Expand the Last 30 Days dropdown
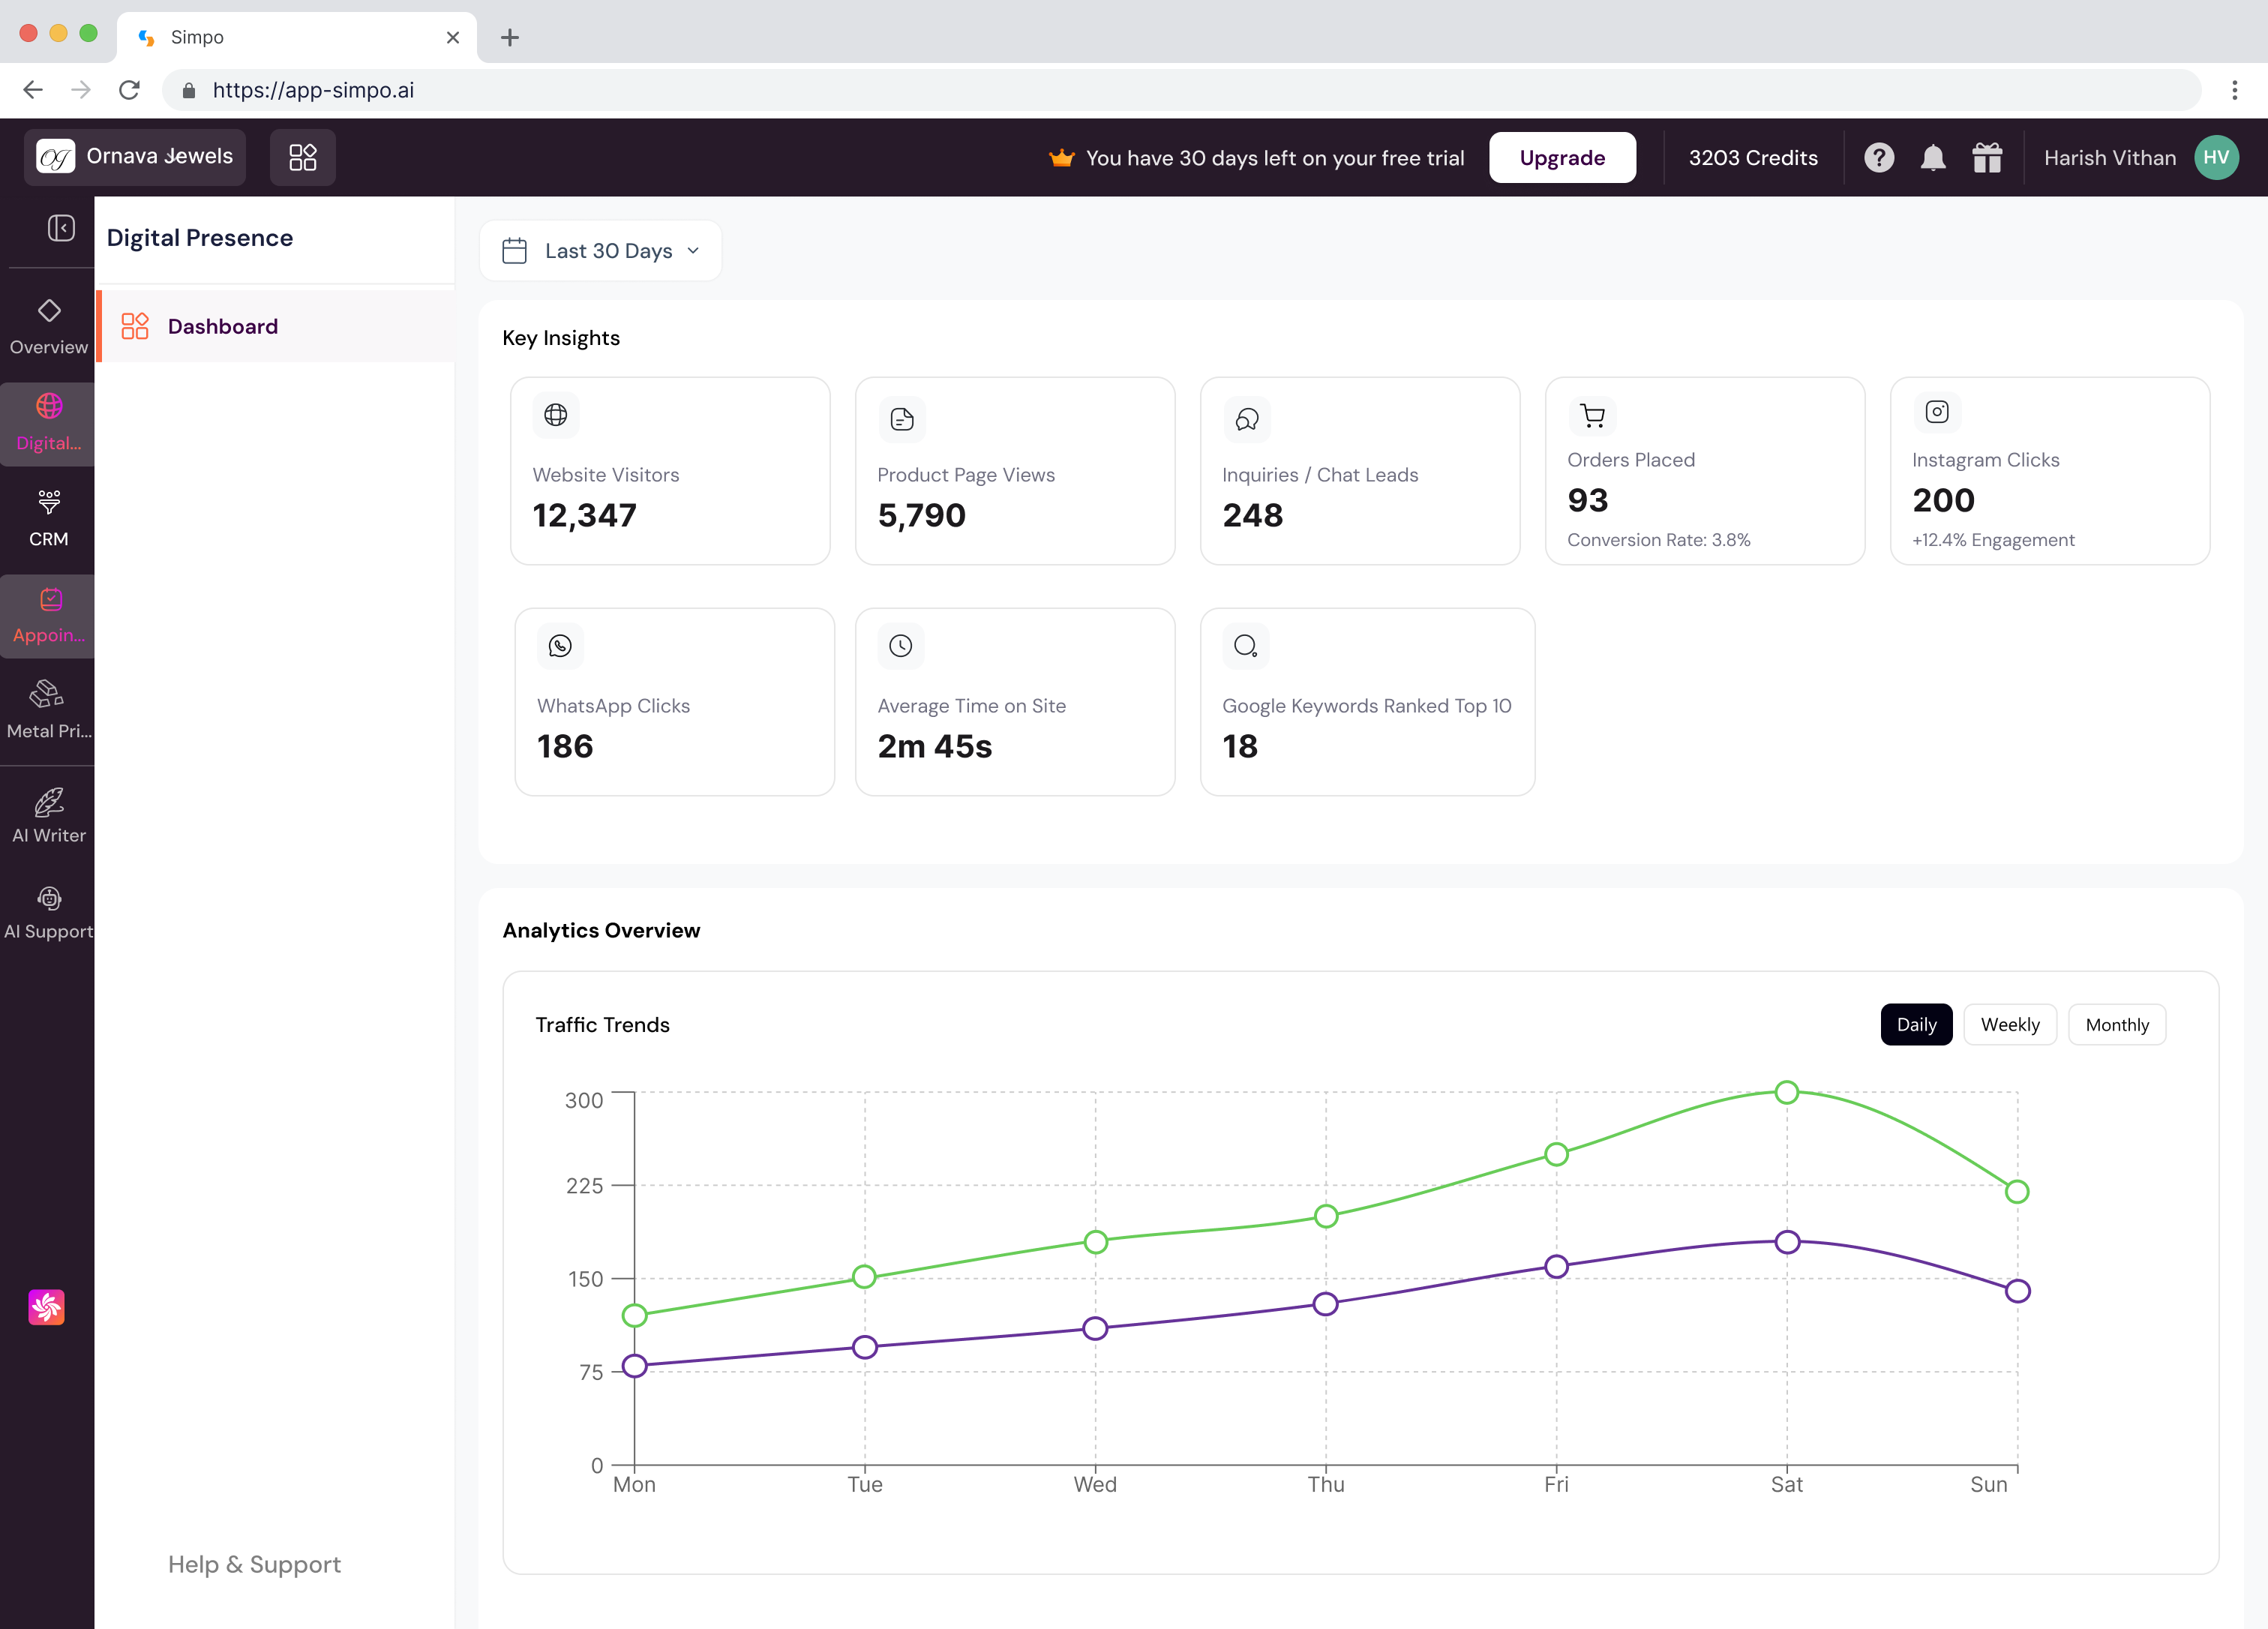Screen dimensions: 2268x1629 pyautogui.click(x=600, y=251)
